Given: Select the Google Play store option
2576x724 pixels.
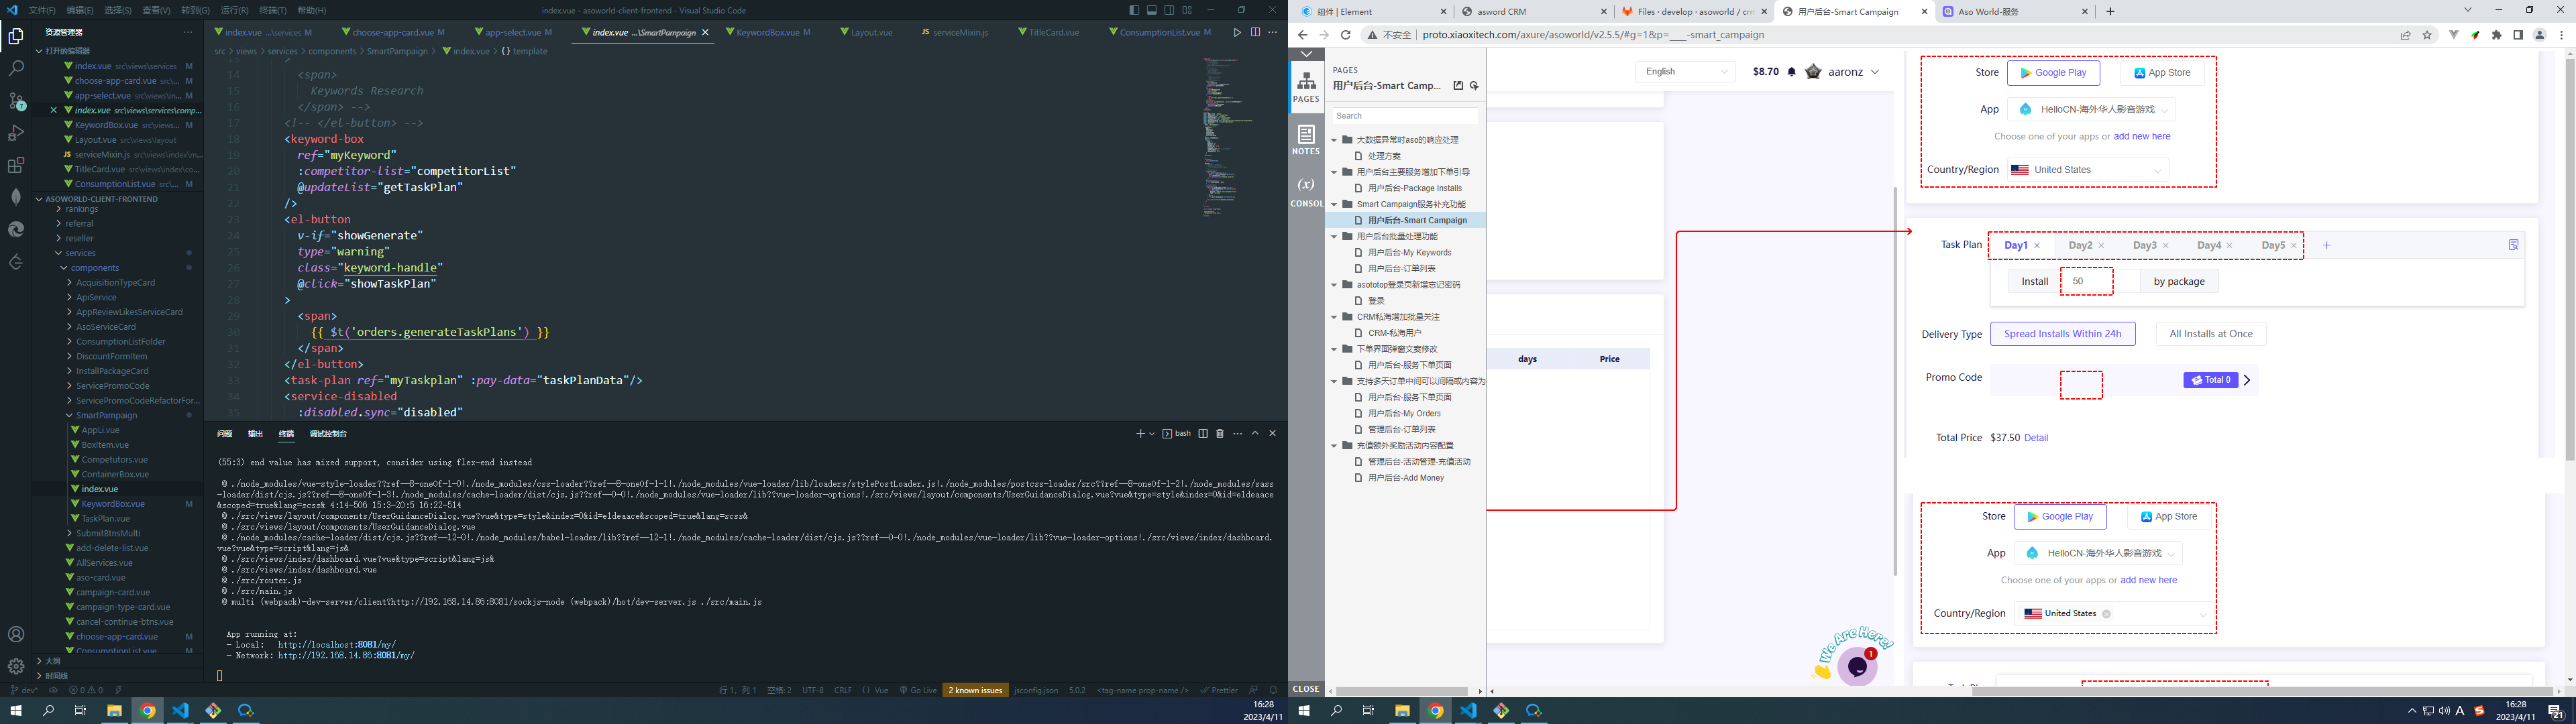Looking at the screenshot, I should point(2052,73).
